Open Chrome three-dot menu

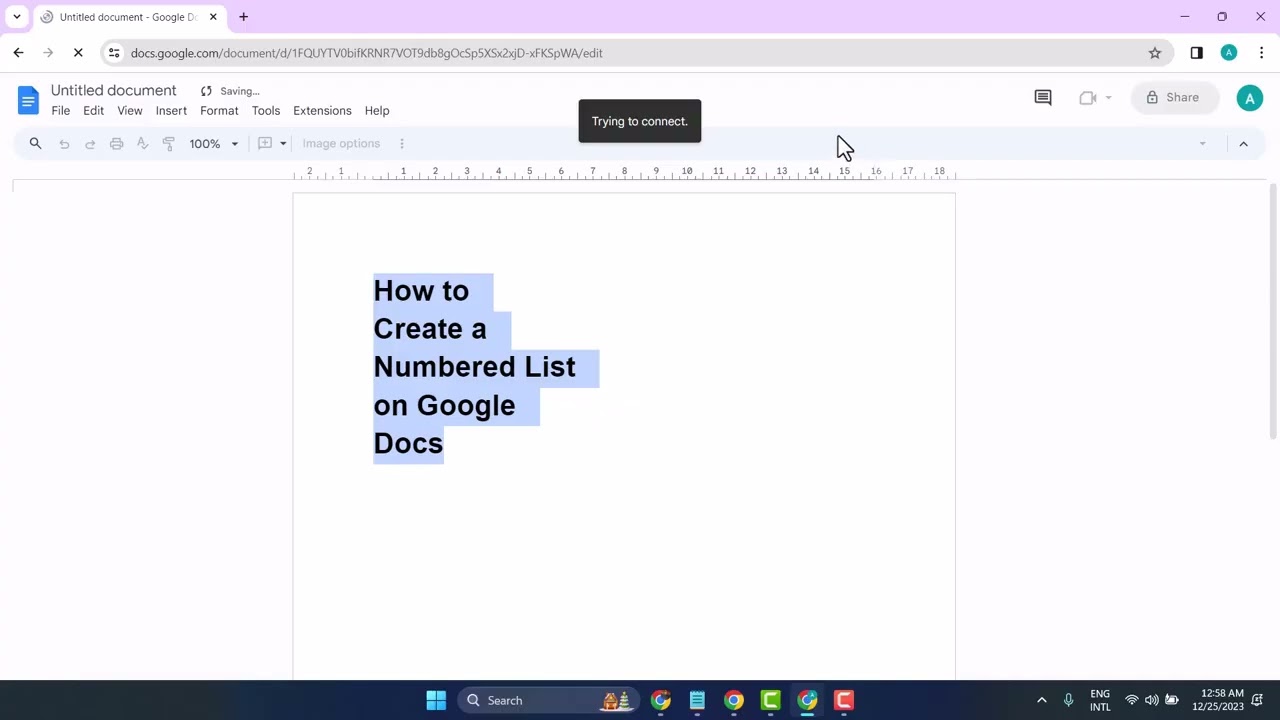click(x=1261, y=53)
